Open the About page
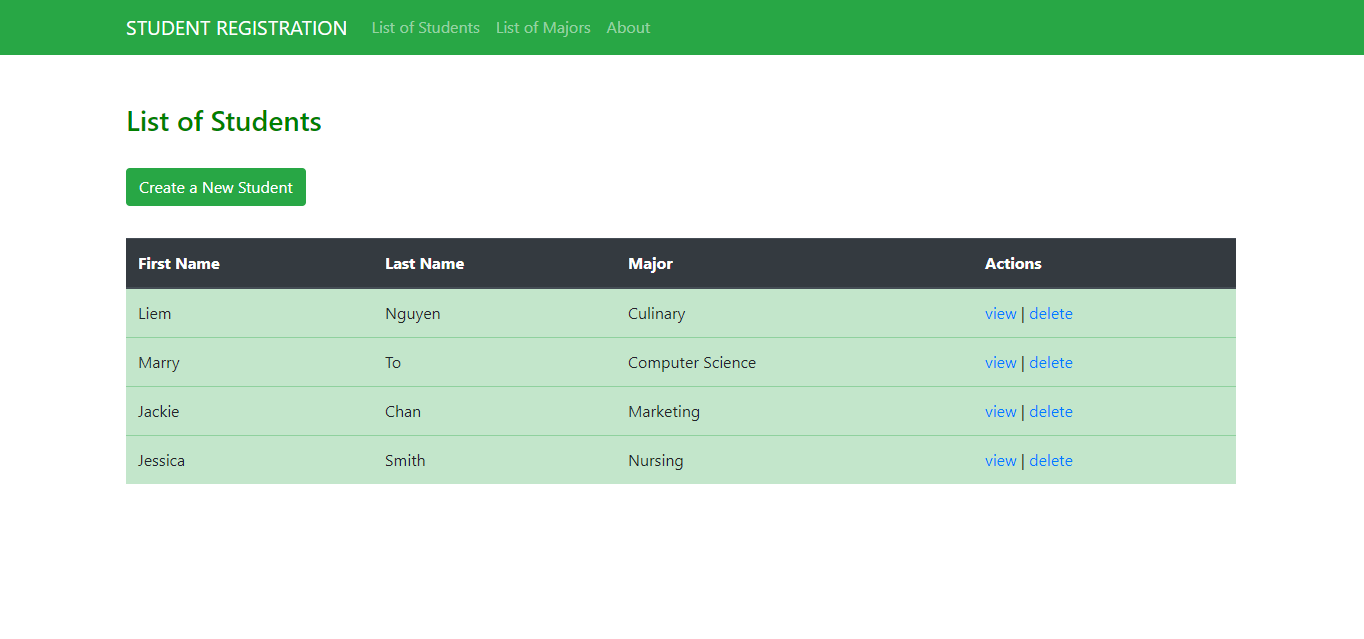Viewport: 1364px width, 639px height. click(x=628, y=28)
